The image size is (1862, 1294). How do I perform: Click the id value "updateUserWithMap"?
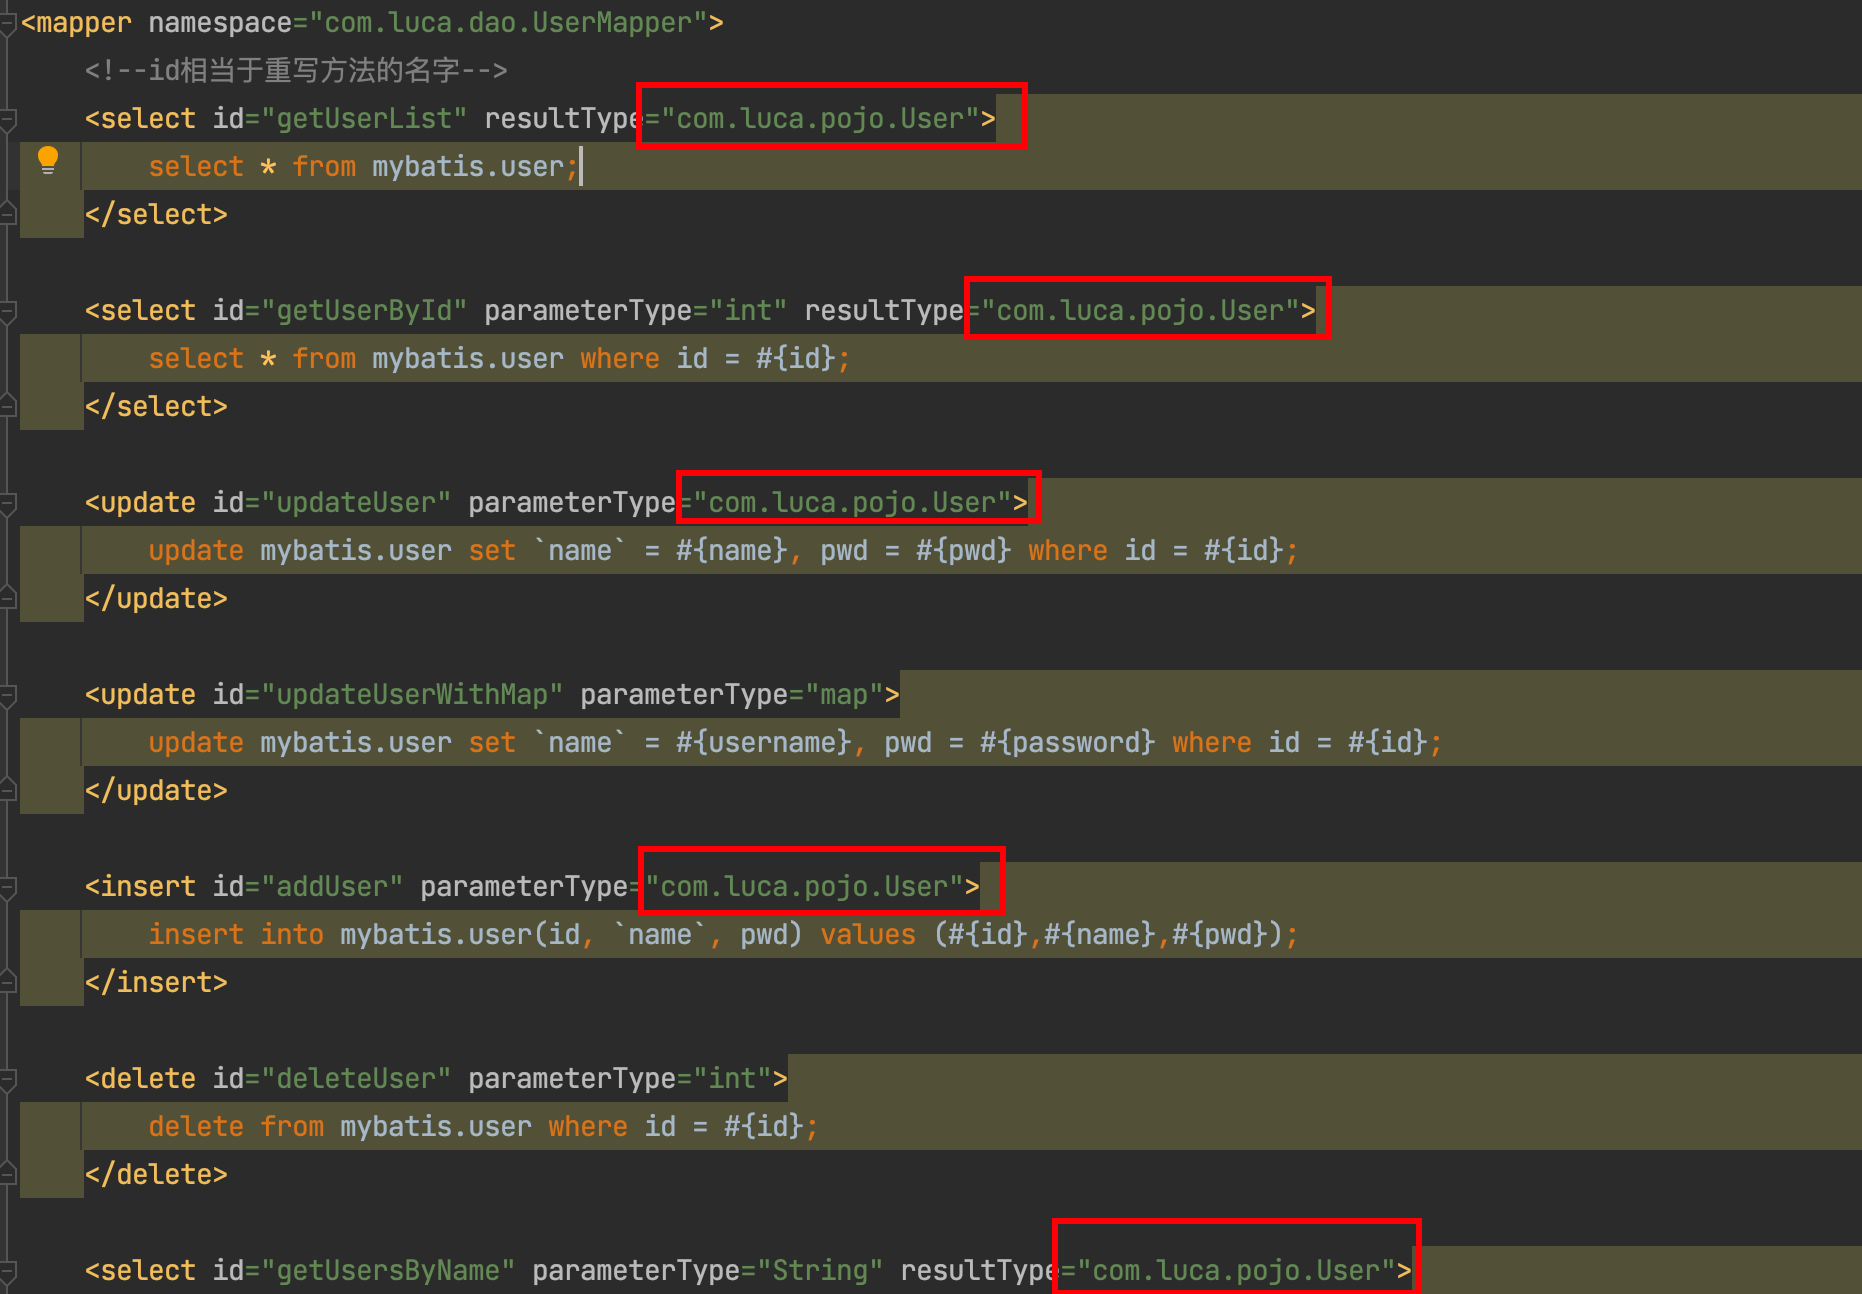pyautogui.click(x=412, y=695)
